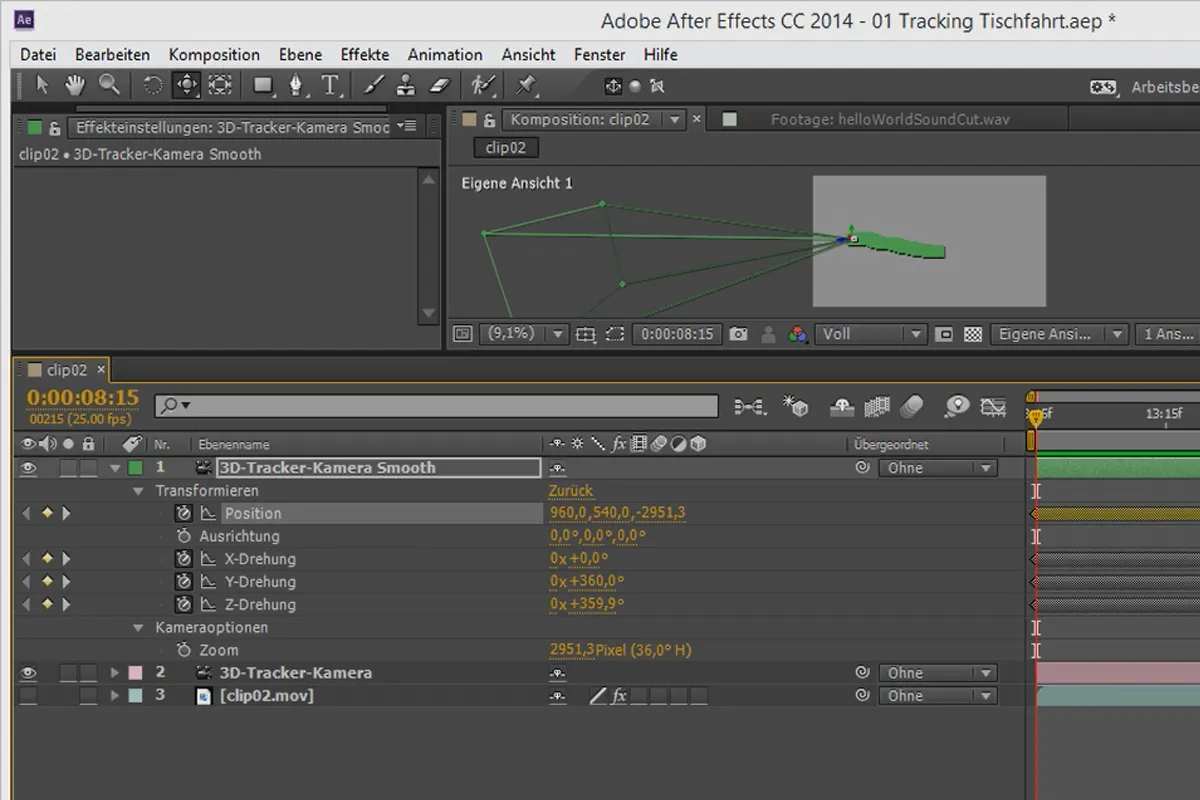1200x800 pixels.
Task: Open the Effekte menu
Action: [x=365, y=55]
